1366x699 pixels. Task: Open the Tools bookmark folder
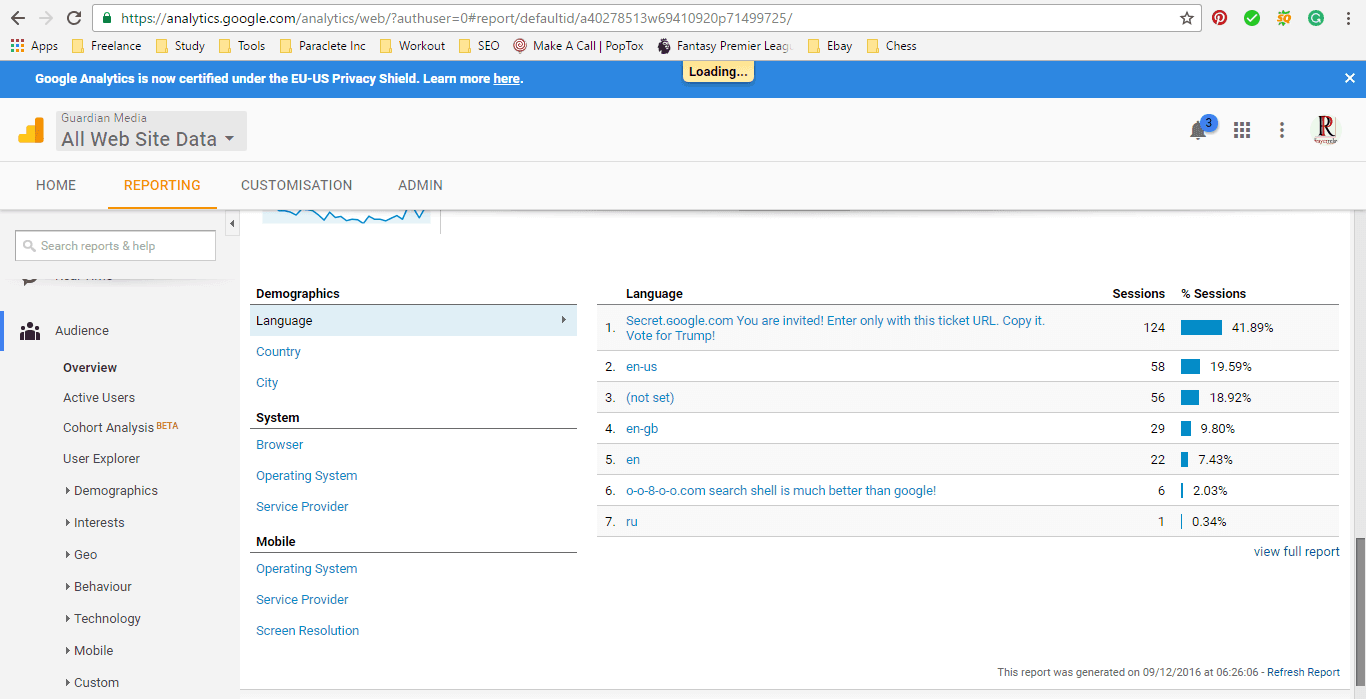click(242, 46)
